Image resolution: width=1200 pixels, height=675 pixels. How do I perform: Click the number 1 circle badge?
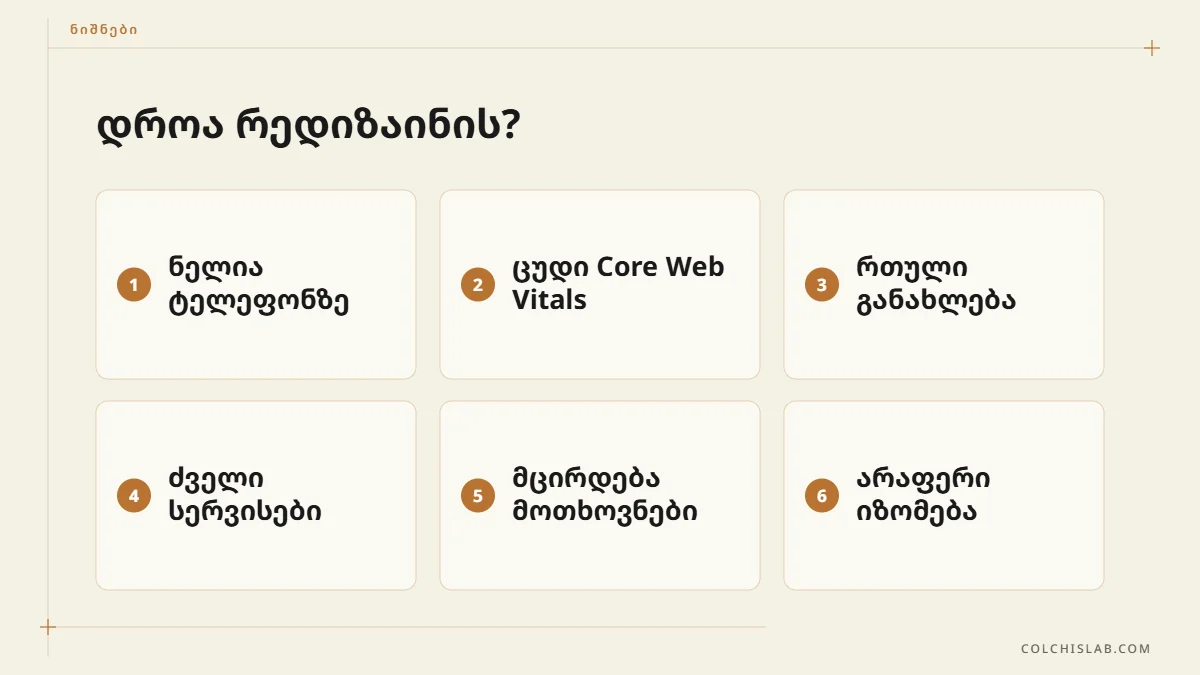coord(134,285)
